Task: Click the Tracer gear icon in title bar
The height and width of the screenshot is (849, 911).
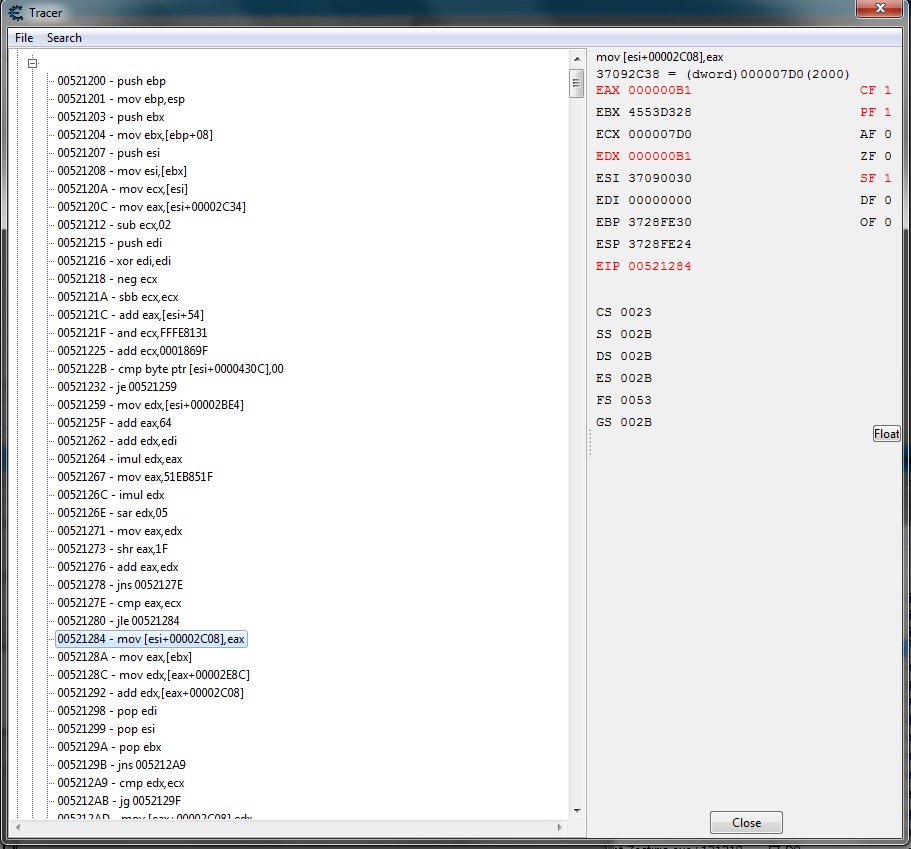Action: [x=16, y=13]
